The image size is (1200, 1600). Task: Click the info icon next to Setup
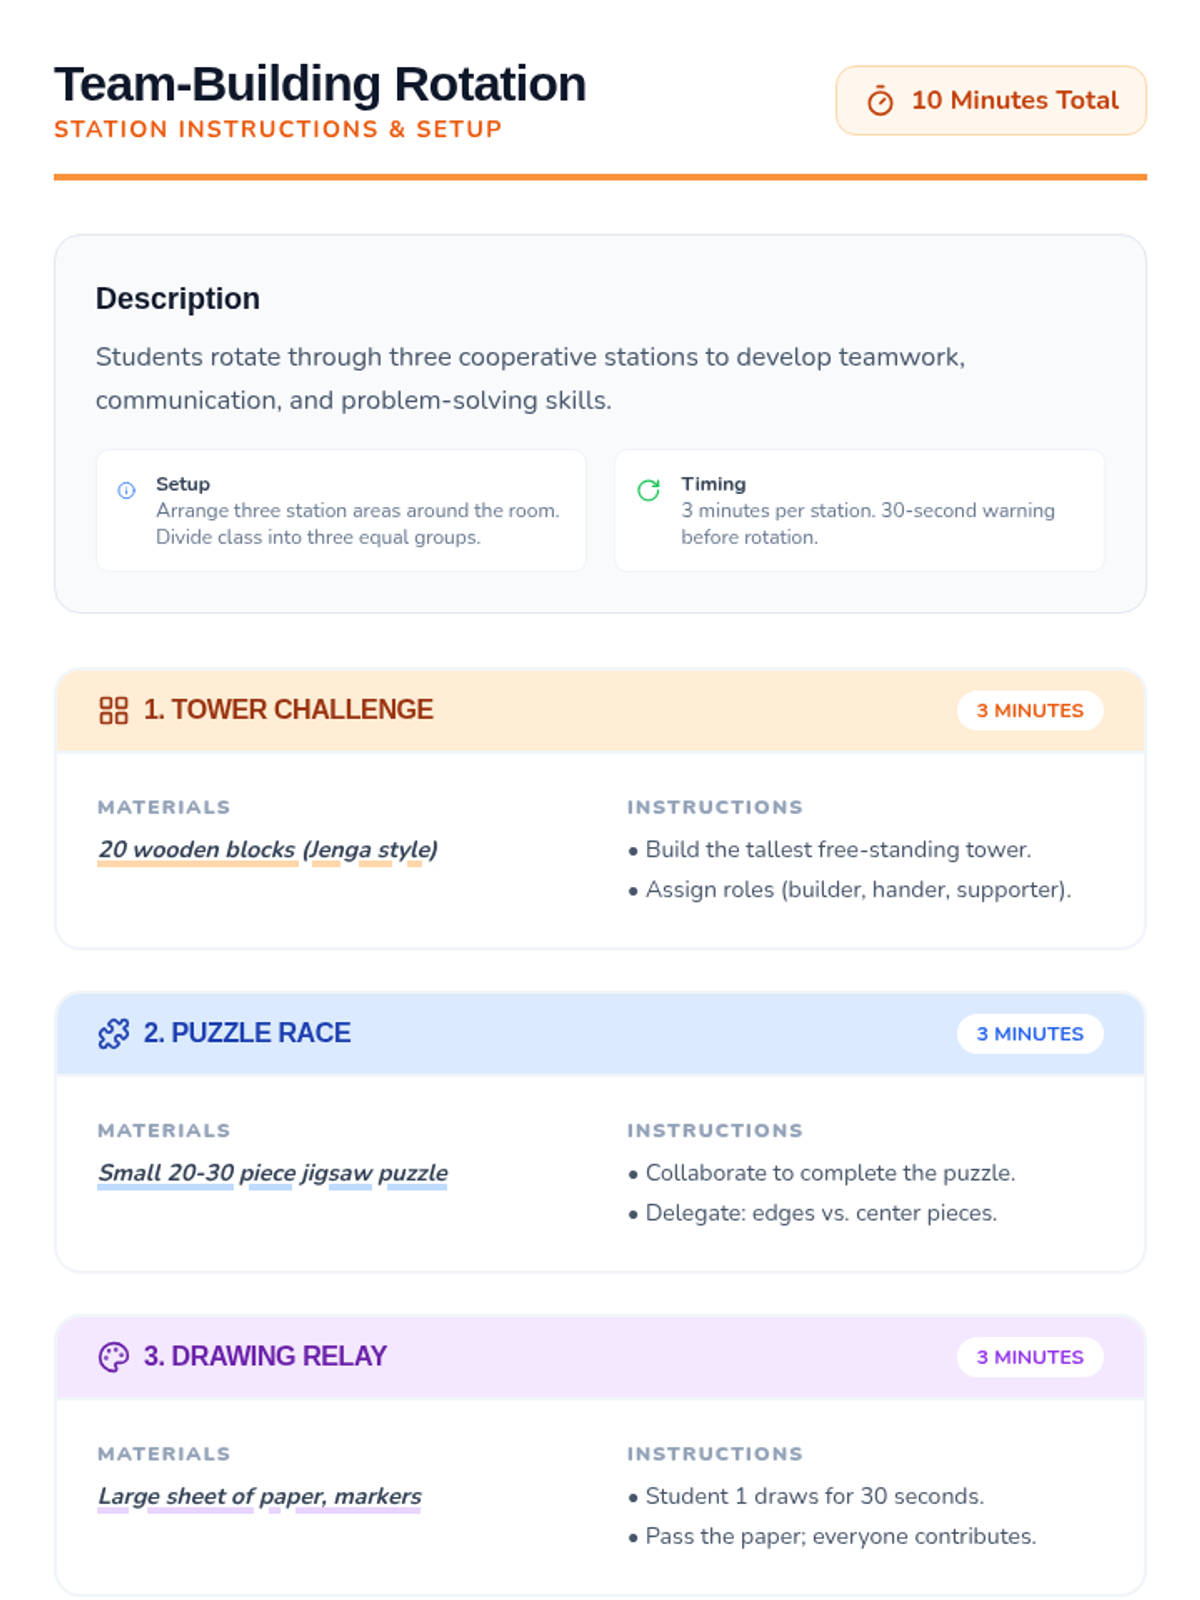[x=127, y=490]
